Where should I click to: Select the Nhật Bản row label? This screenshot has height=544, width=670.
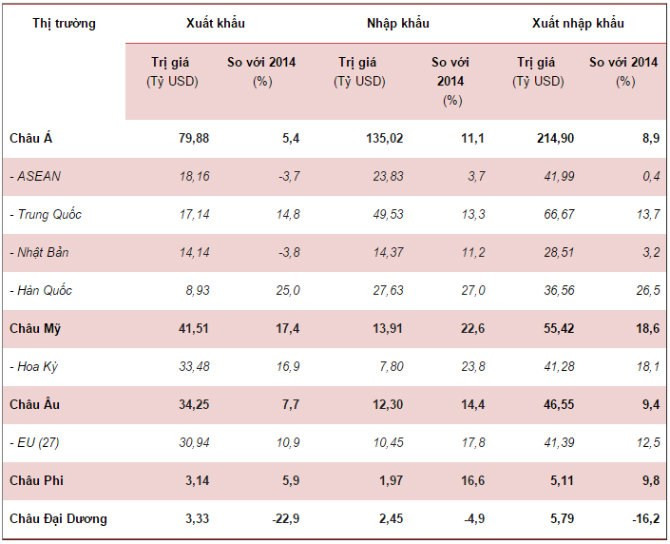[x=40, y=253]
